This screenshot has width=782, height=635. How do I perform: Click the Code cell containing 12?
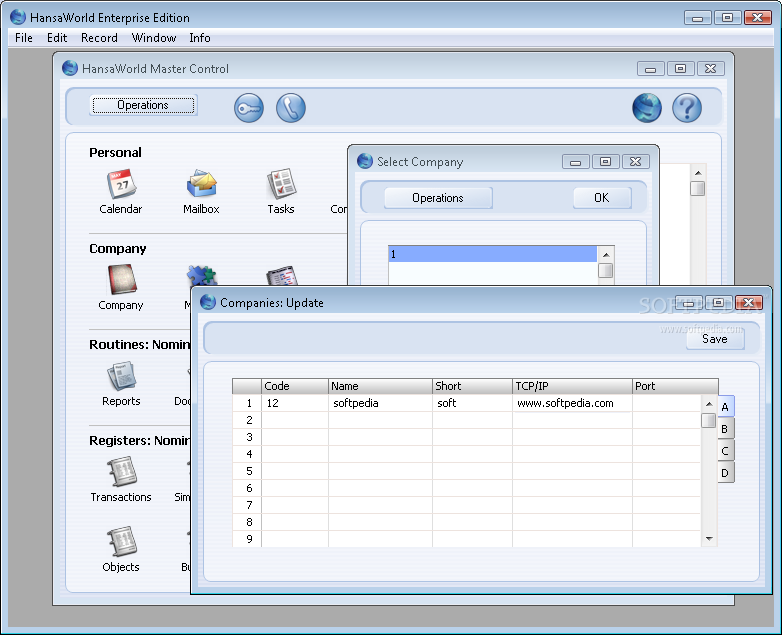click(x=295, y=403)
